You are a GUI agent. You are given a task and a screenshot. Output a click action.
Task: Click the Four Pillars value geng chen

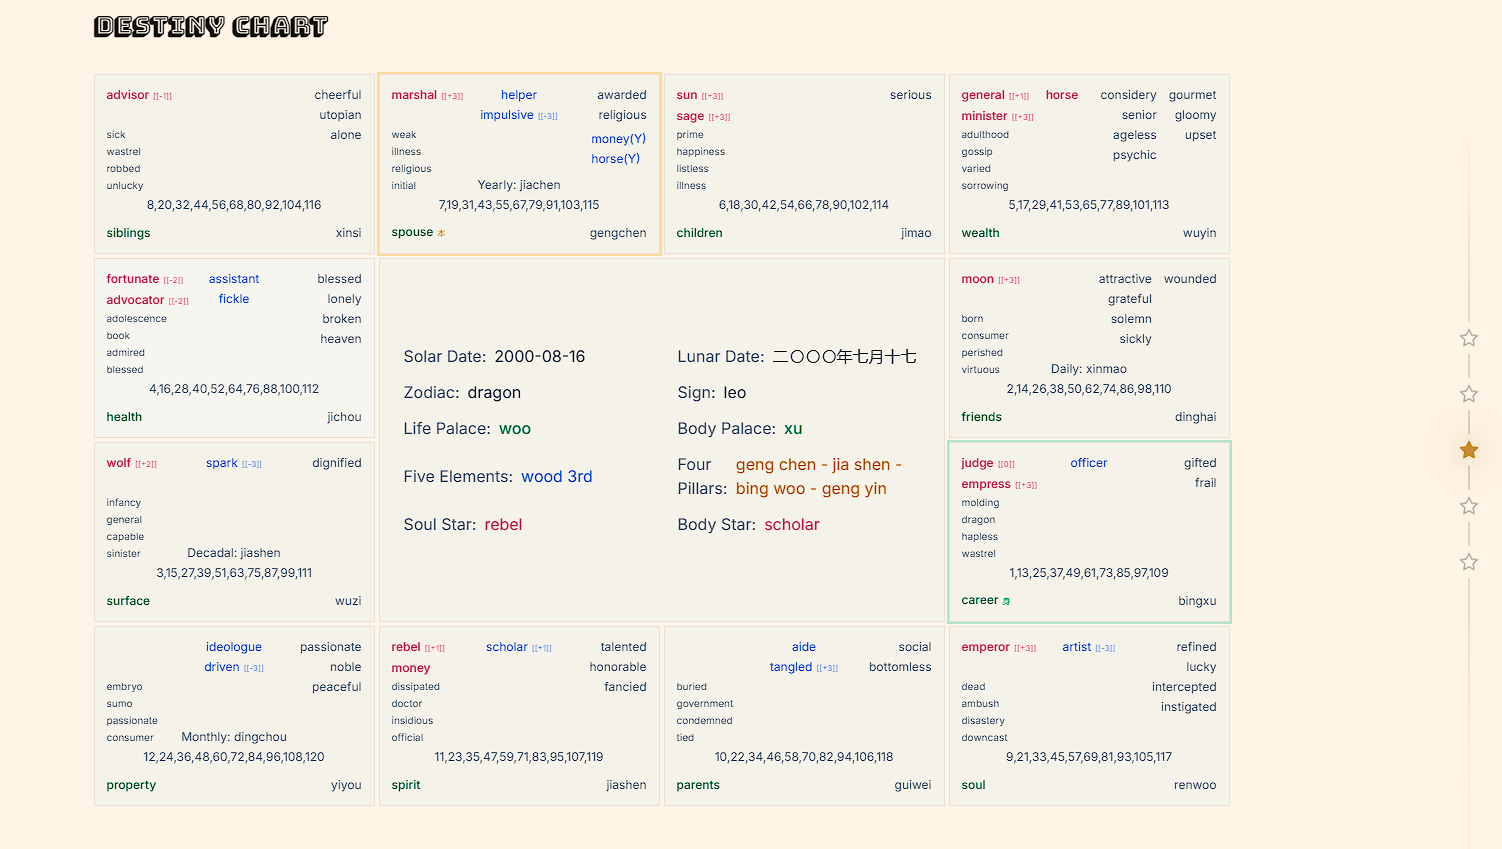[x=776, y=465]
